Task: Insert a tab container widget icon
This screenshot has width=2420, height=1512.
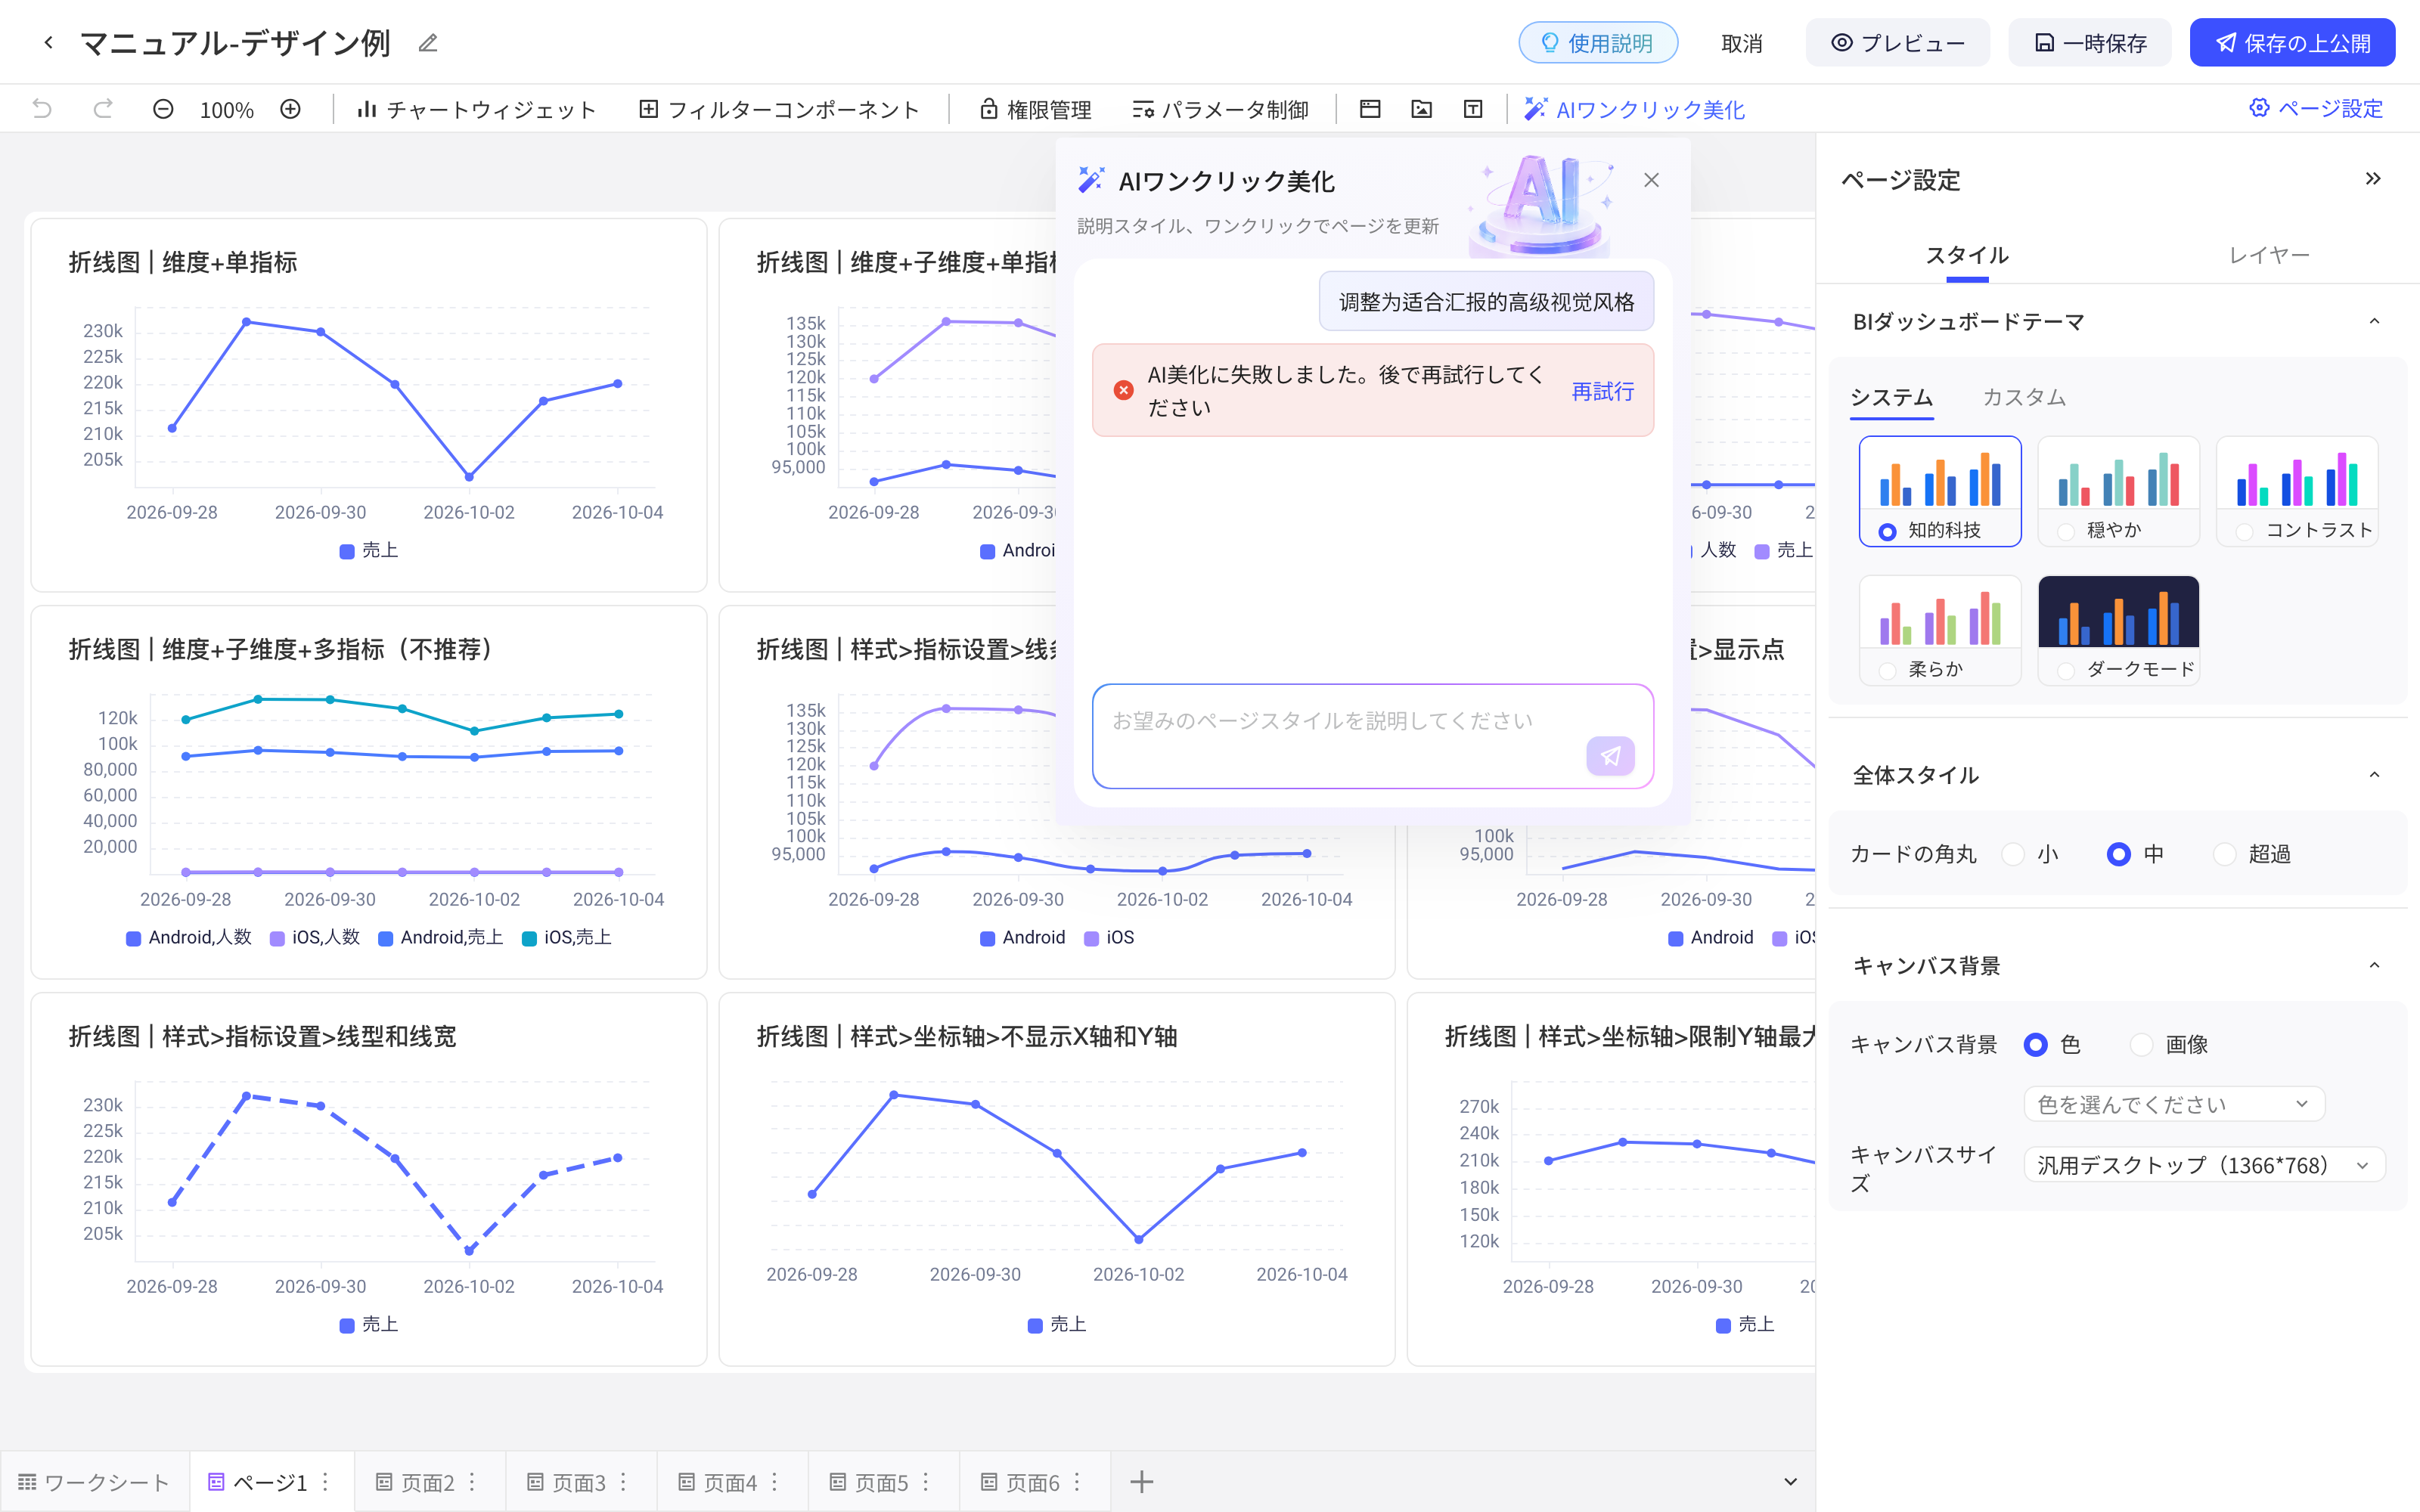Action: coord(1370,109)
